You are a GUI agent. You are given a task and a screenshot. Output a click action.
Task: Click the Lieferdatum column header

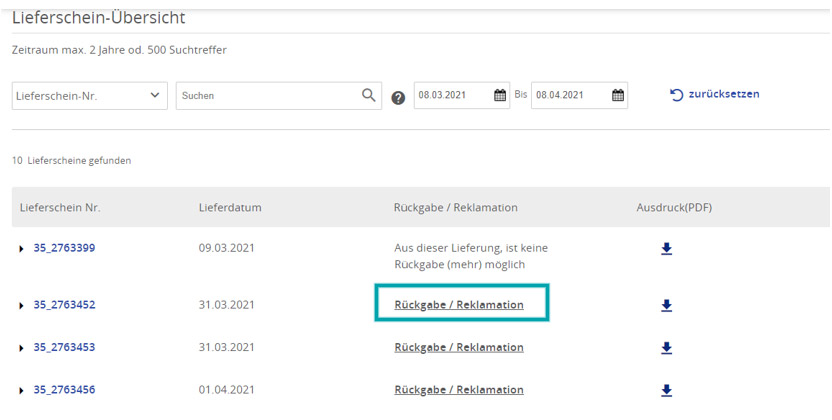tap(230, 208)
